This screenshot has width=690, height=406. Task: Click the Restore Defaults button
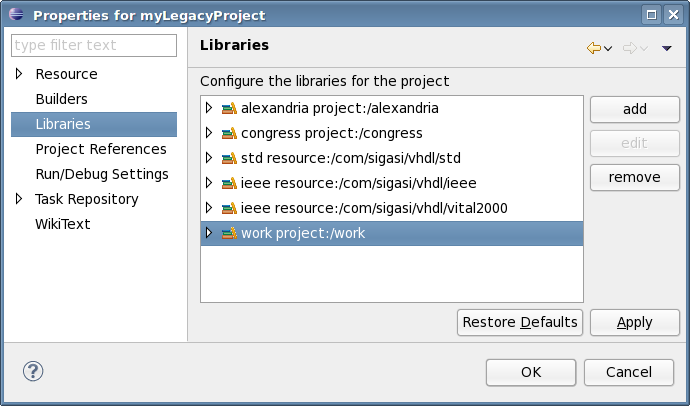(x=520, y=322)
